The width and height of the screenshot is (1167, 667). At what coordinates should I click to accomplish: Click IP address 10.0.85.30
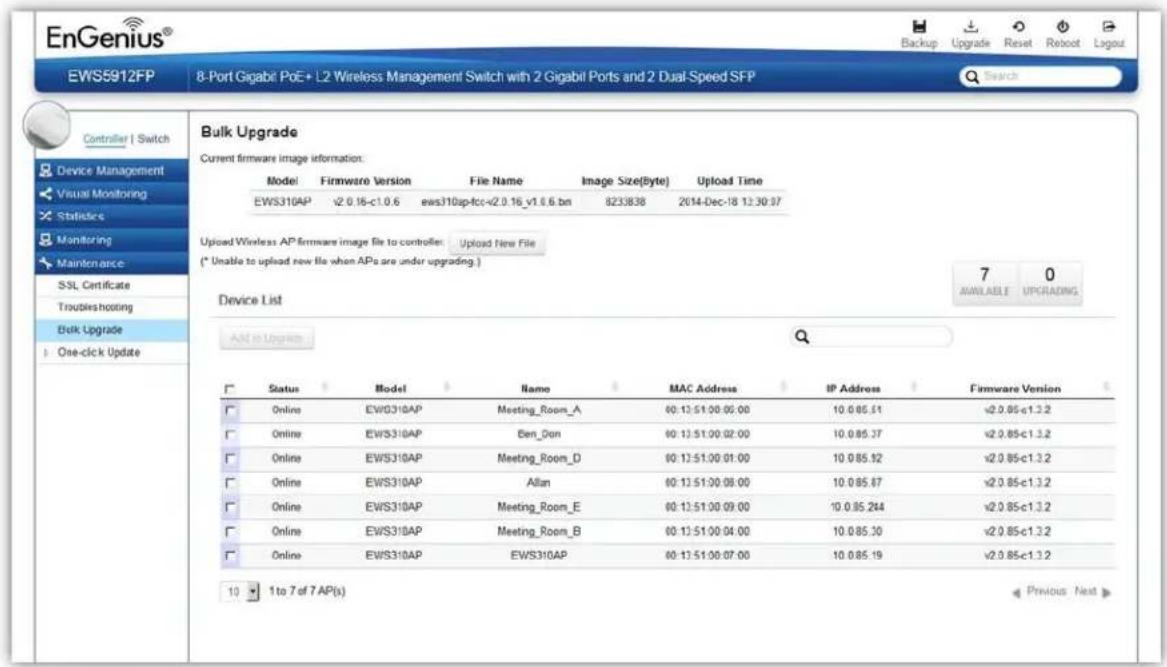[x=857, y=532]
